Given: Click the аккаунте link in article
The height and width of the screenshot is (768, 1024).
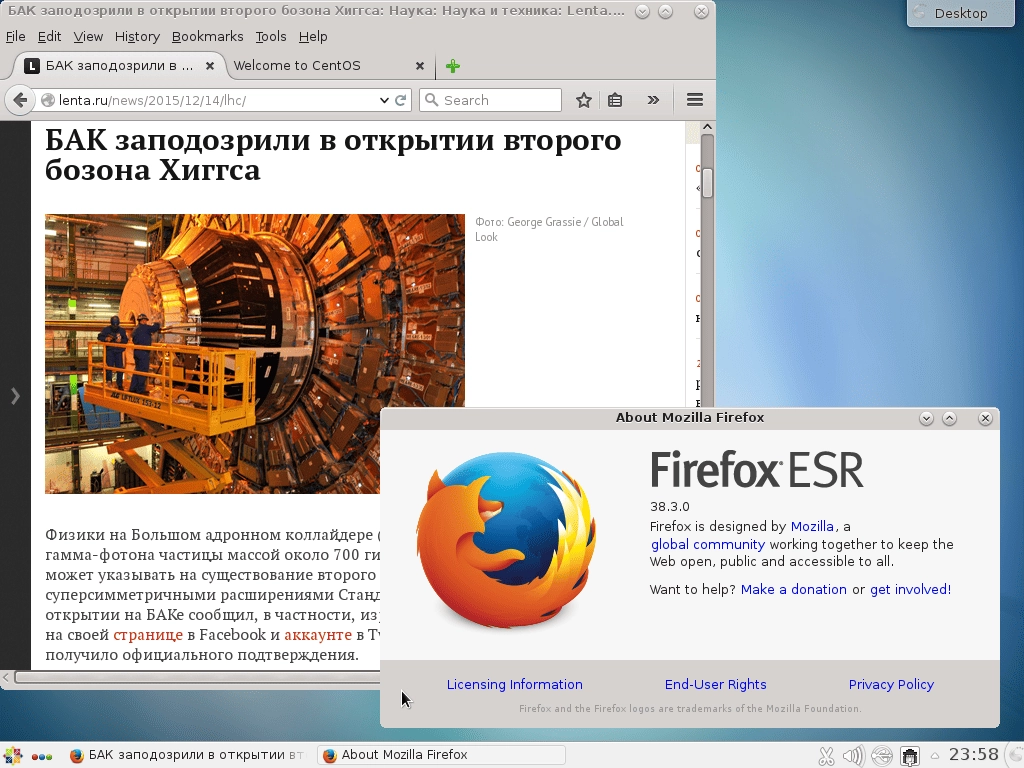Looking at the screenshot, I should pos(318,635).
